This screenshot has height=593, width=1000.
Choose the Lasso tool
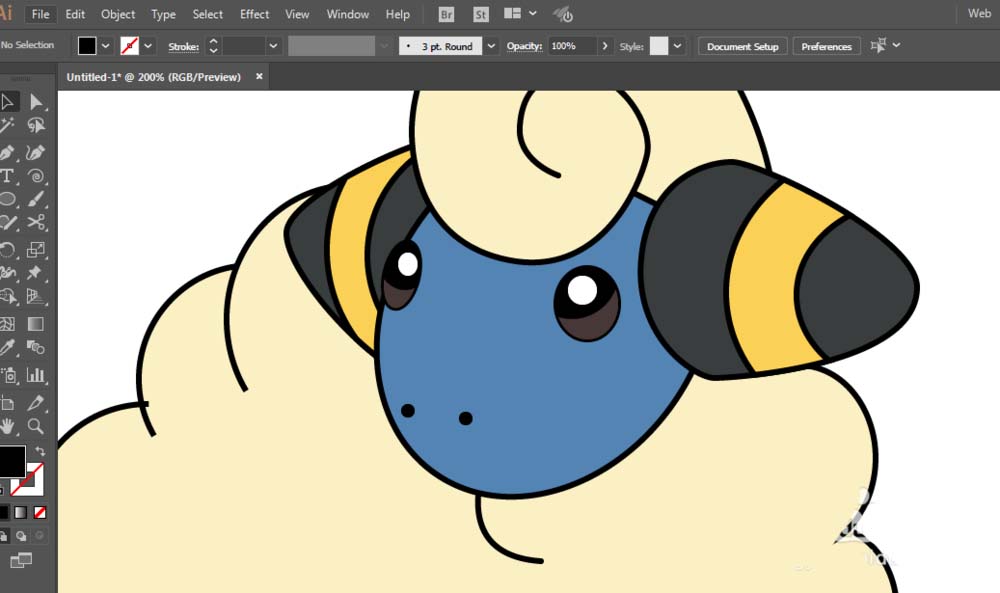36,126
